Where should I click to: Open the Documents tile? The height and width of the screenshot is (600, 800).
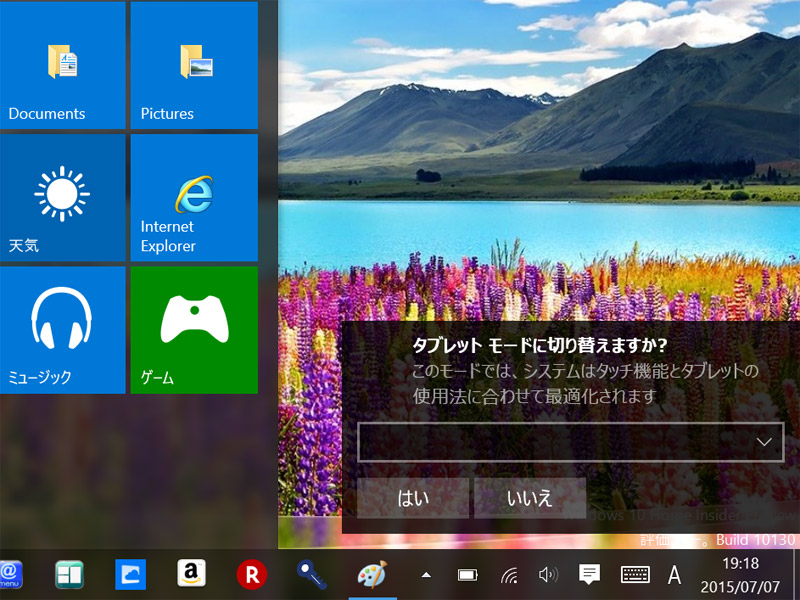point(62,66)
